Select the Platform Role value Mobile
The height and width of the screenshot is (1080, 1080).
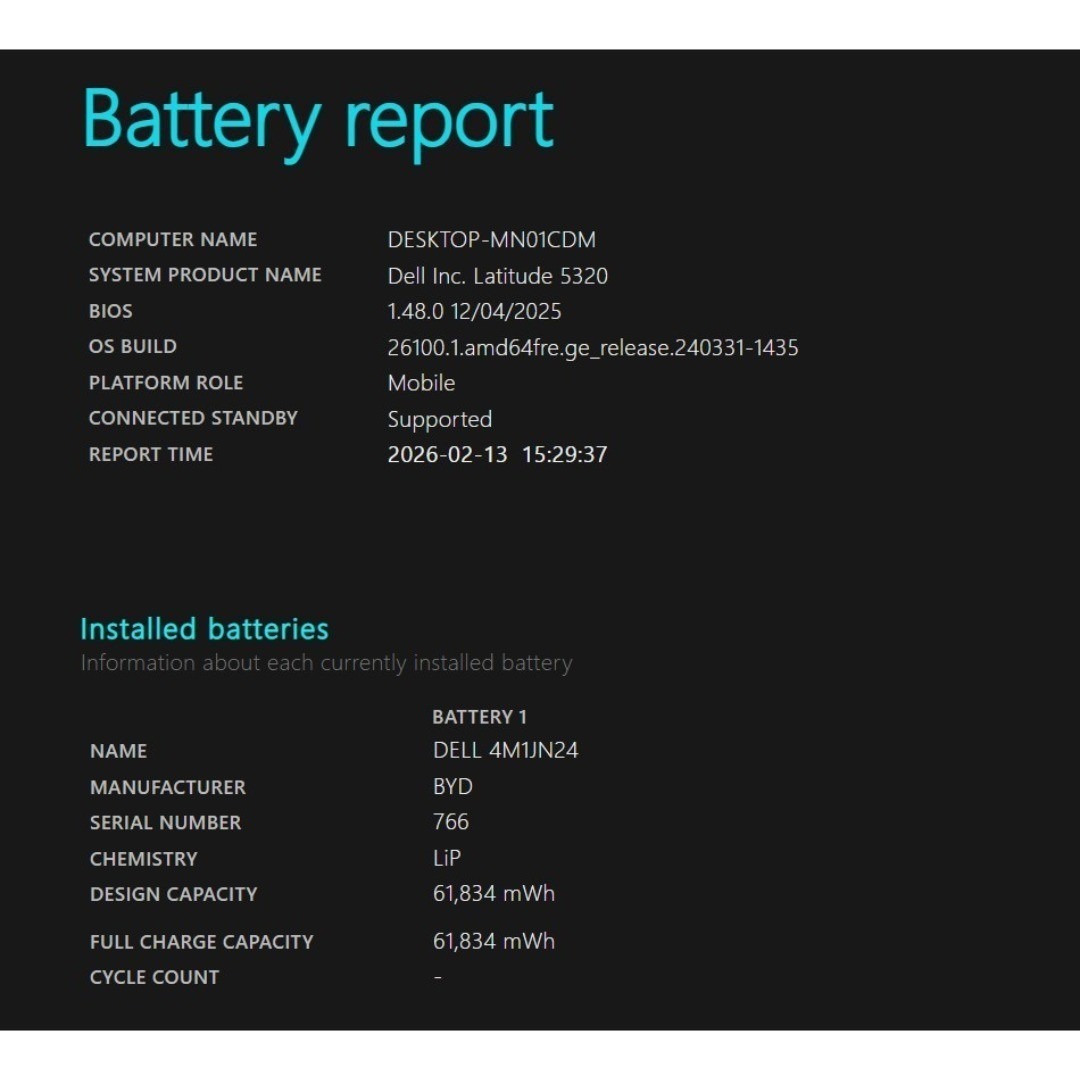(421, 383)
